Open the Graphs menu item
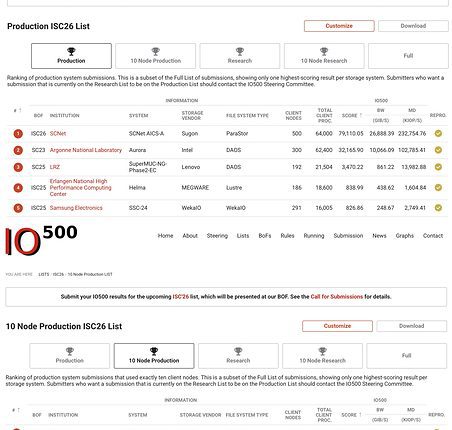The height and width of the screenshot is (430, 452). coord(405,236)
